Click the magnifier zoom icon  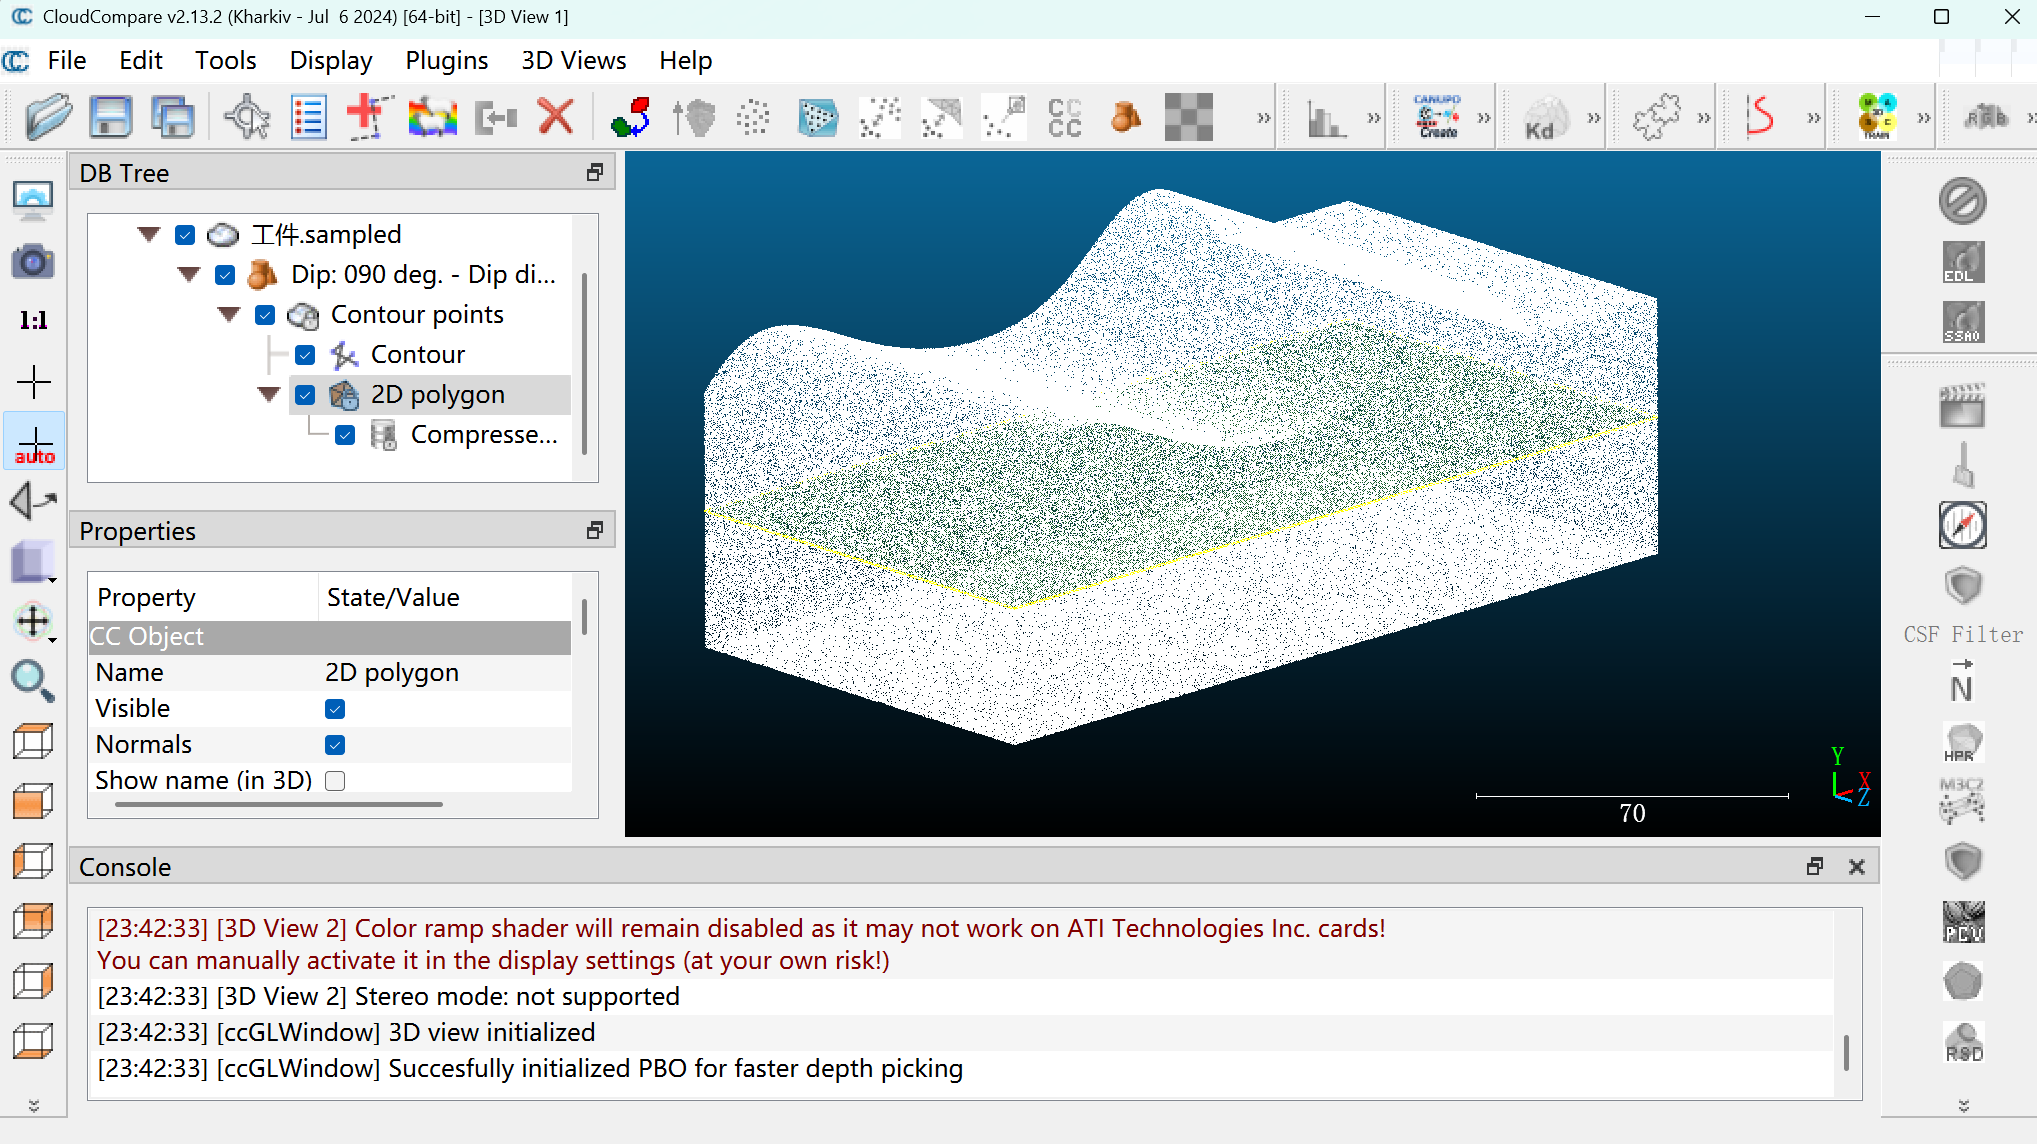click(33, 681)
